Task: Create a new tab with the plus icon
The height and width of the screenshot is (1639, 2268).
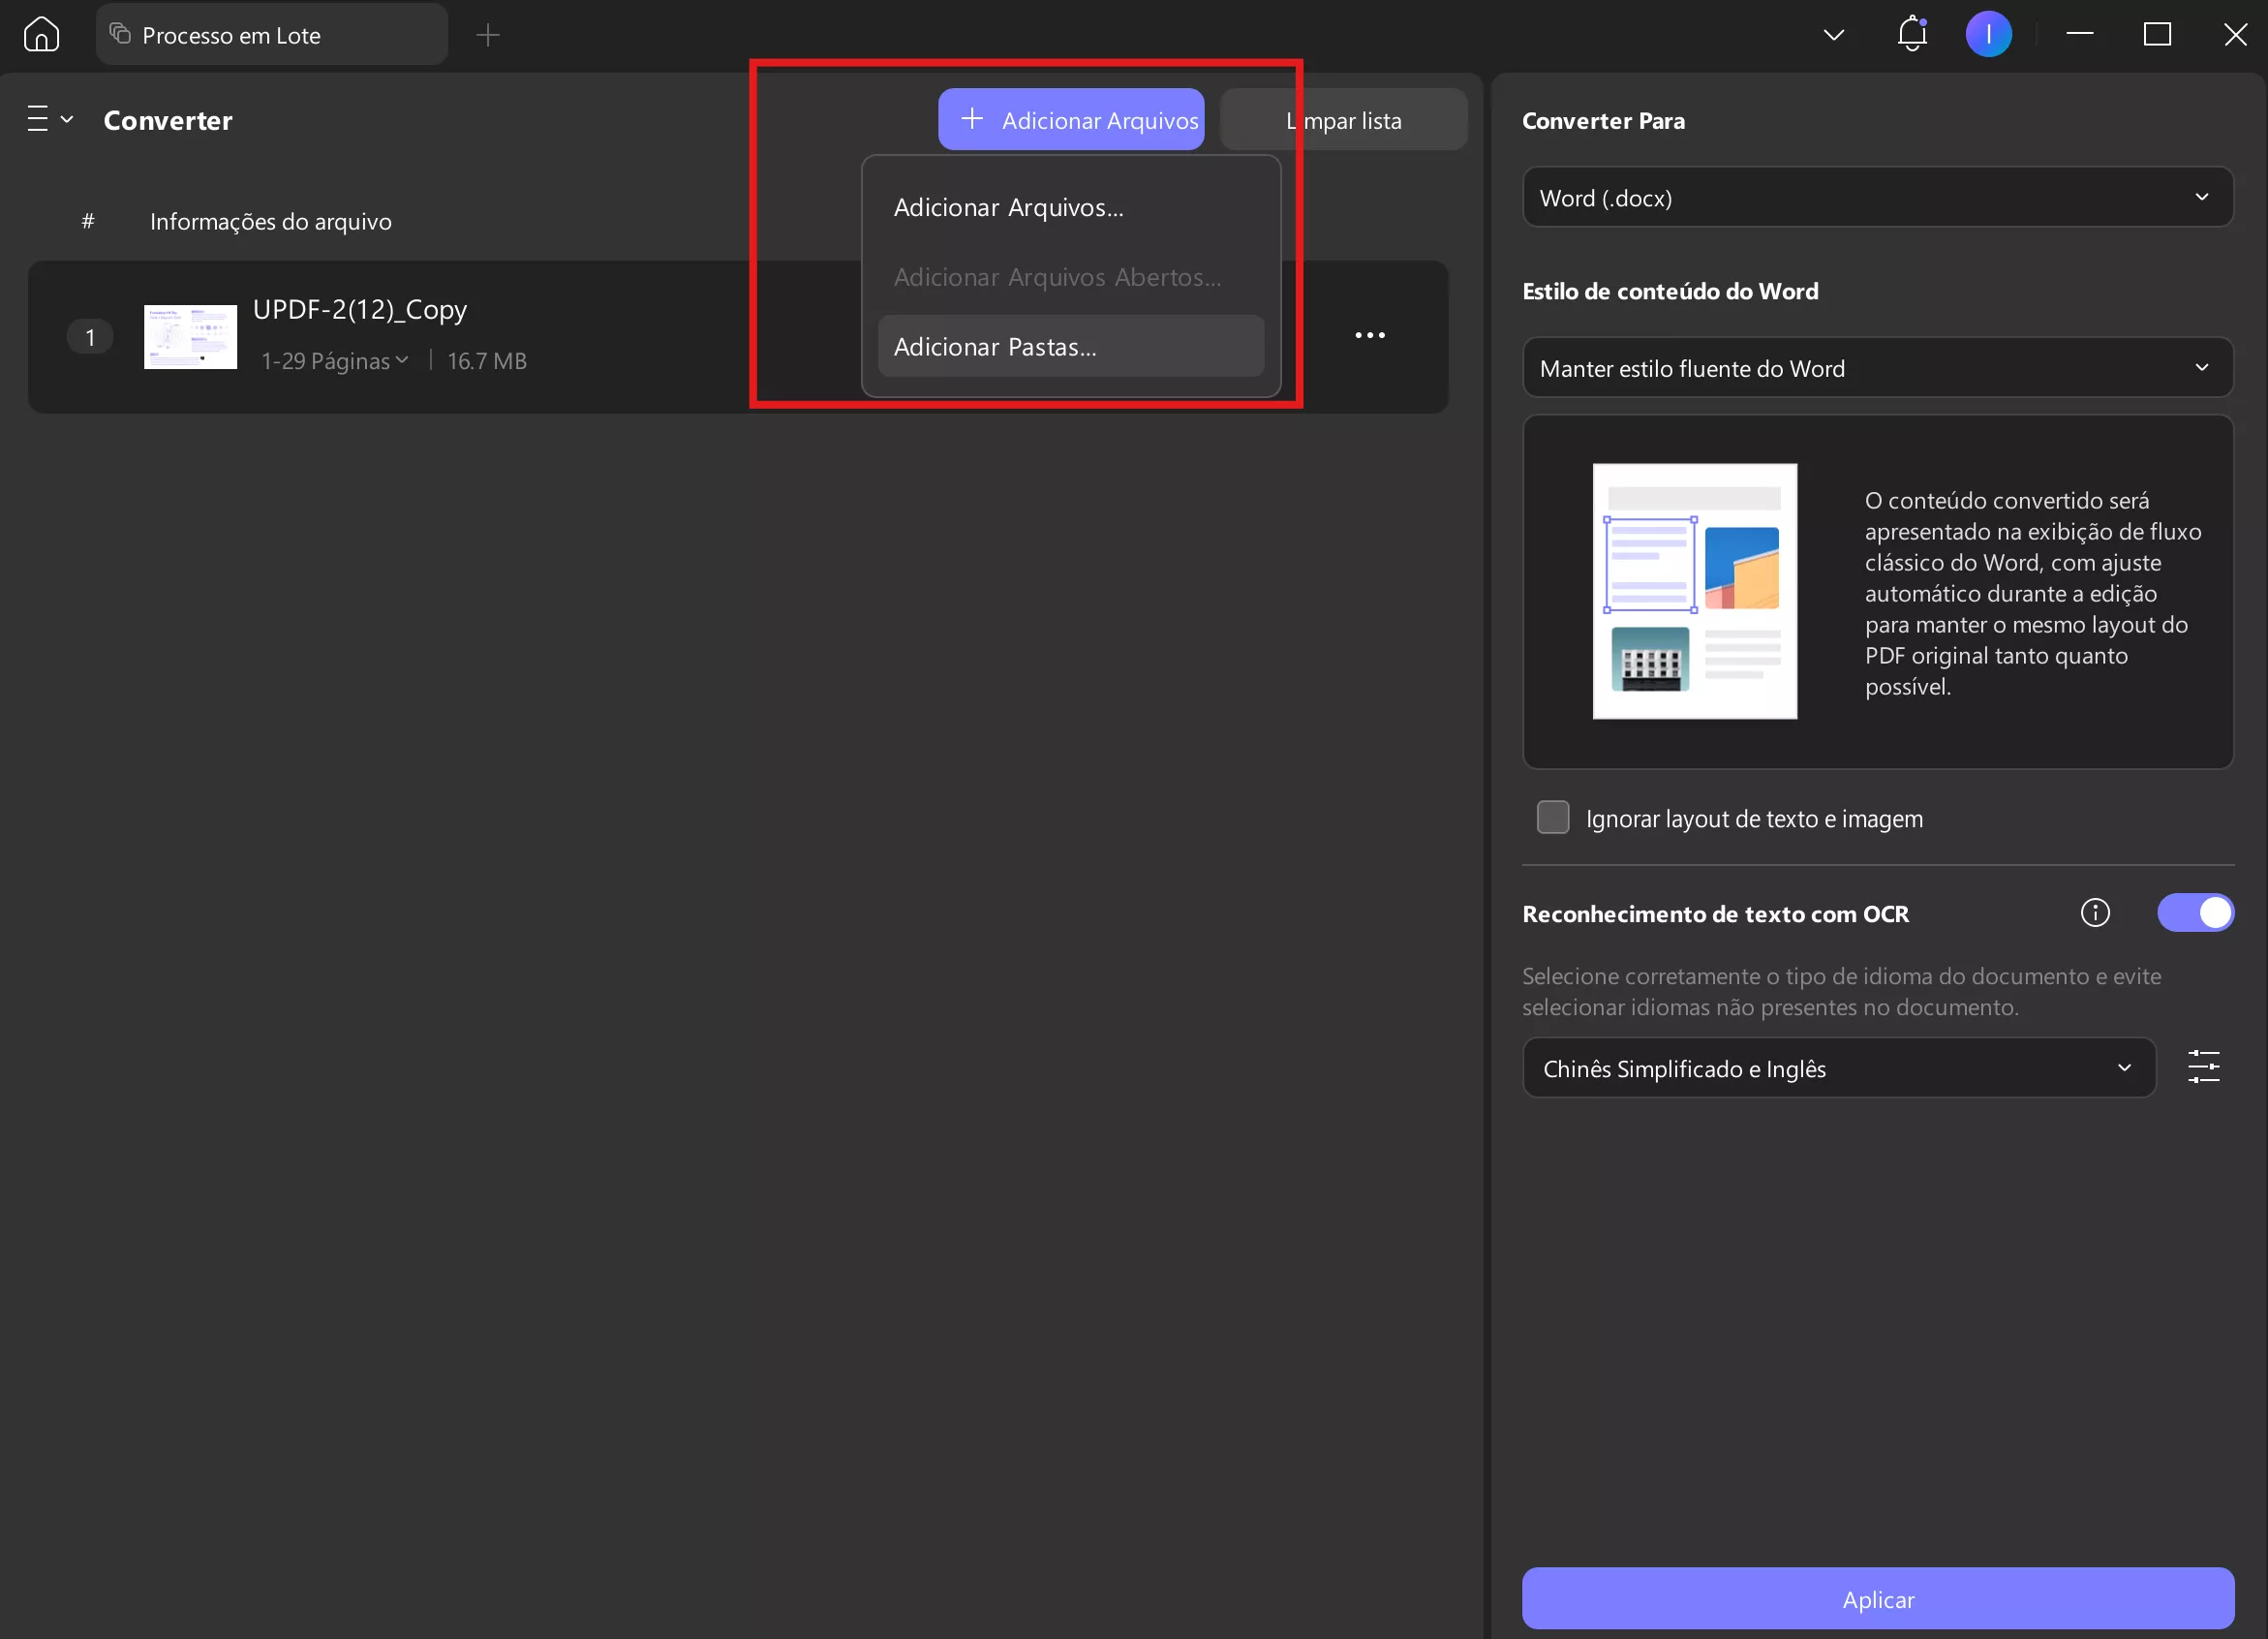Action: click(487, 33)
